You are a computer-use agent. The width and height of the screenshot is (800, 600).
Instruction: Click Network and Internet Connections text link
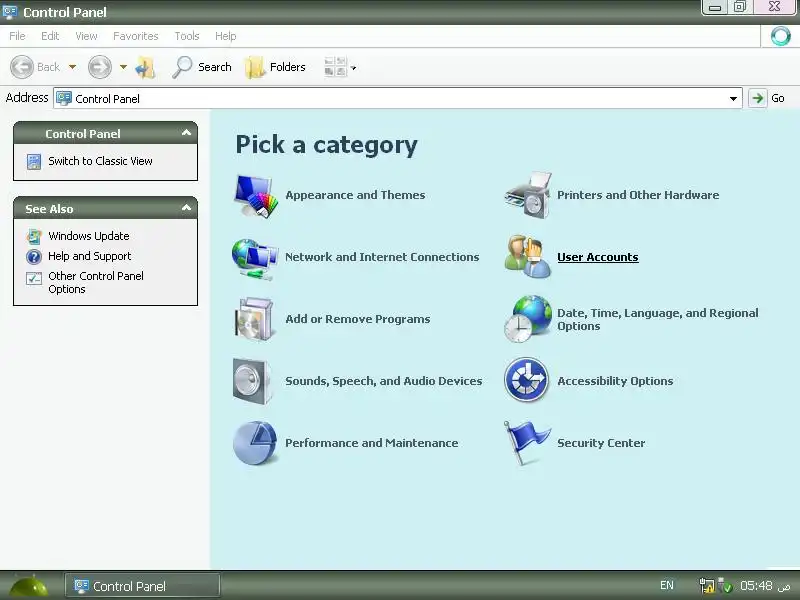click(x=382, y=257)
